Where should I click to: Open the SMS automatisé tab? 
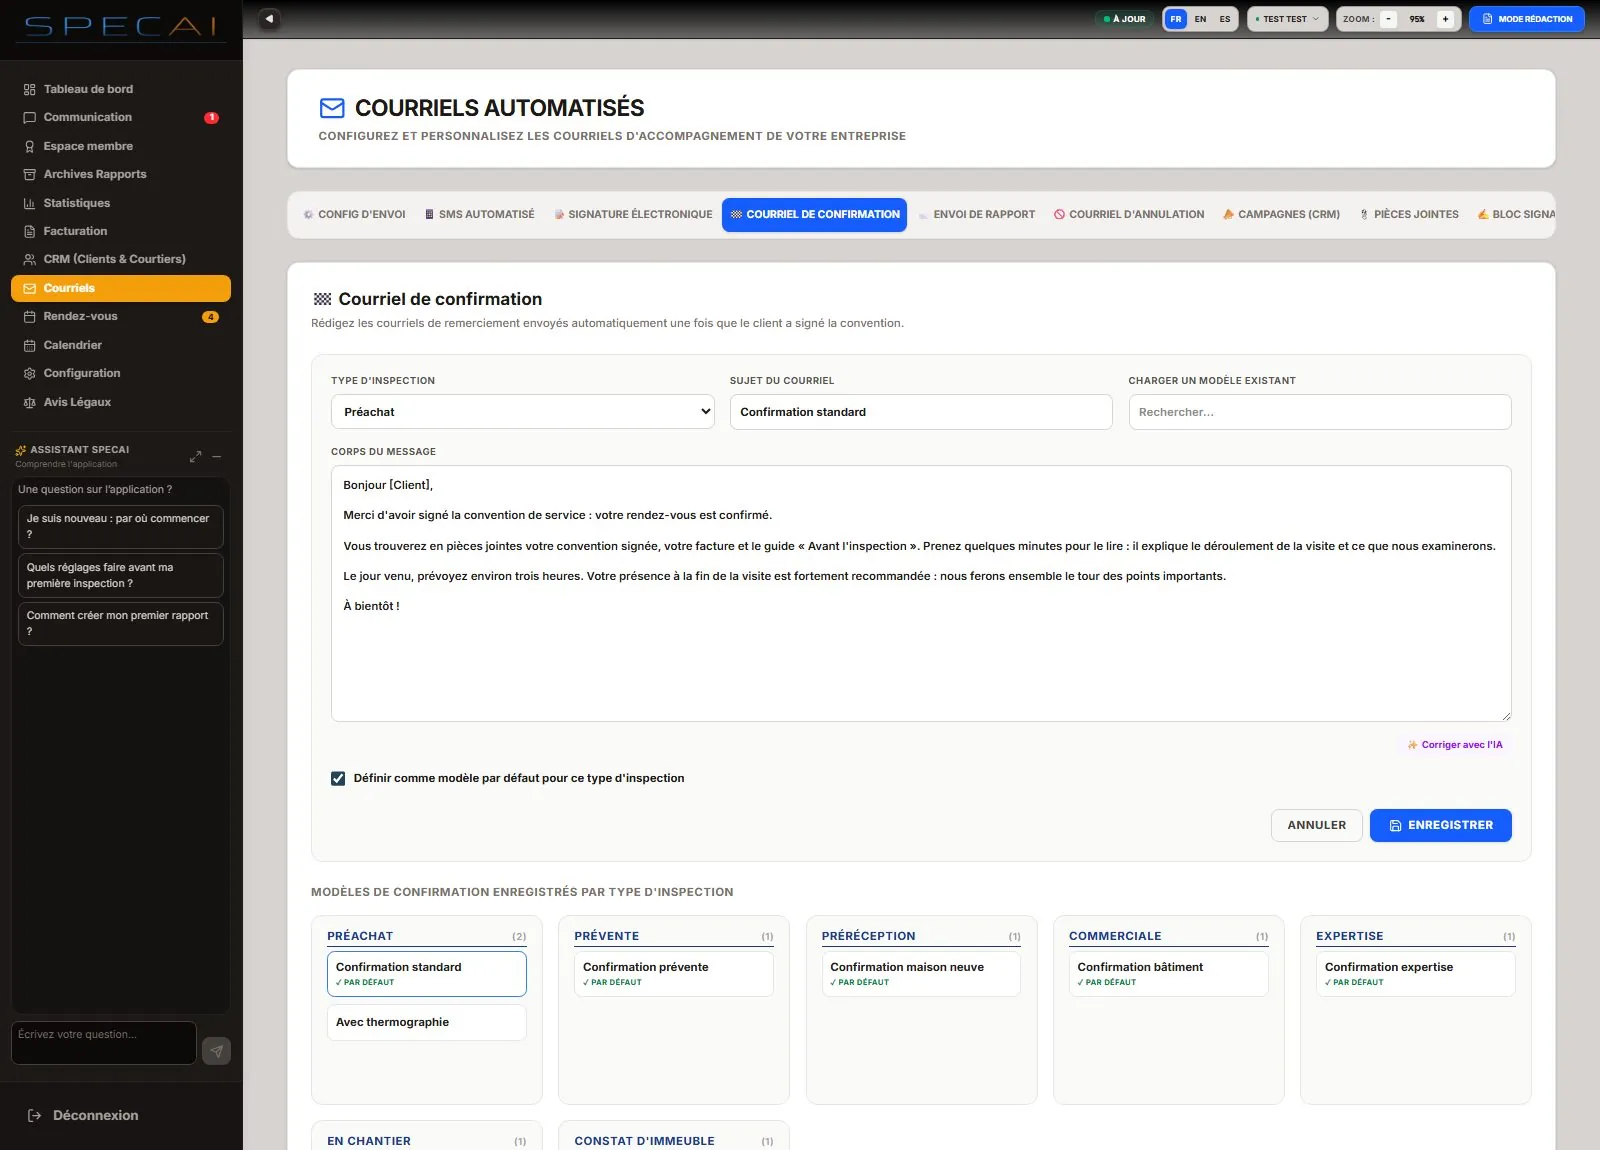pos(480,215)
